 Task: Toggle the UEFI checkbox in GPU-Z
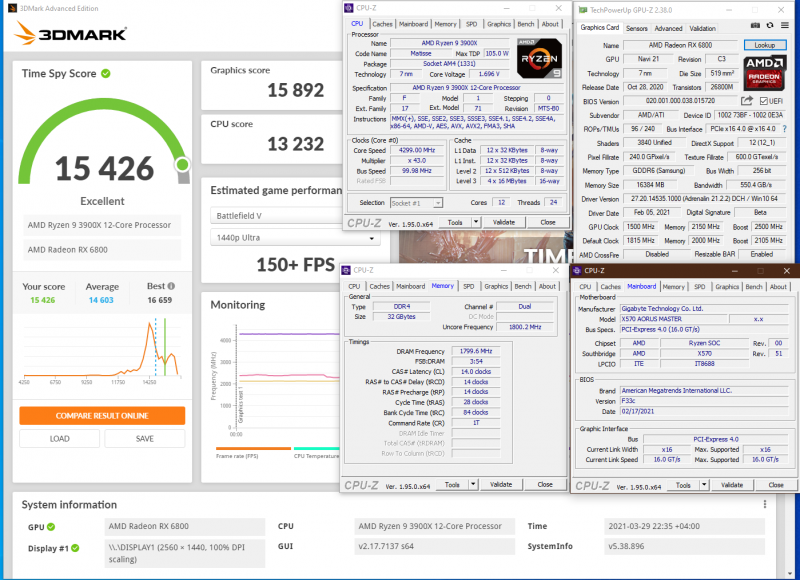coord(762,101)
